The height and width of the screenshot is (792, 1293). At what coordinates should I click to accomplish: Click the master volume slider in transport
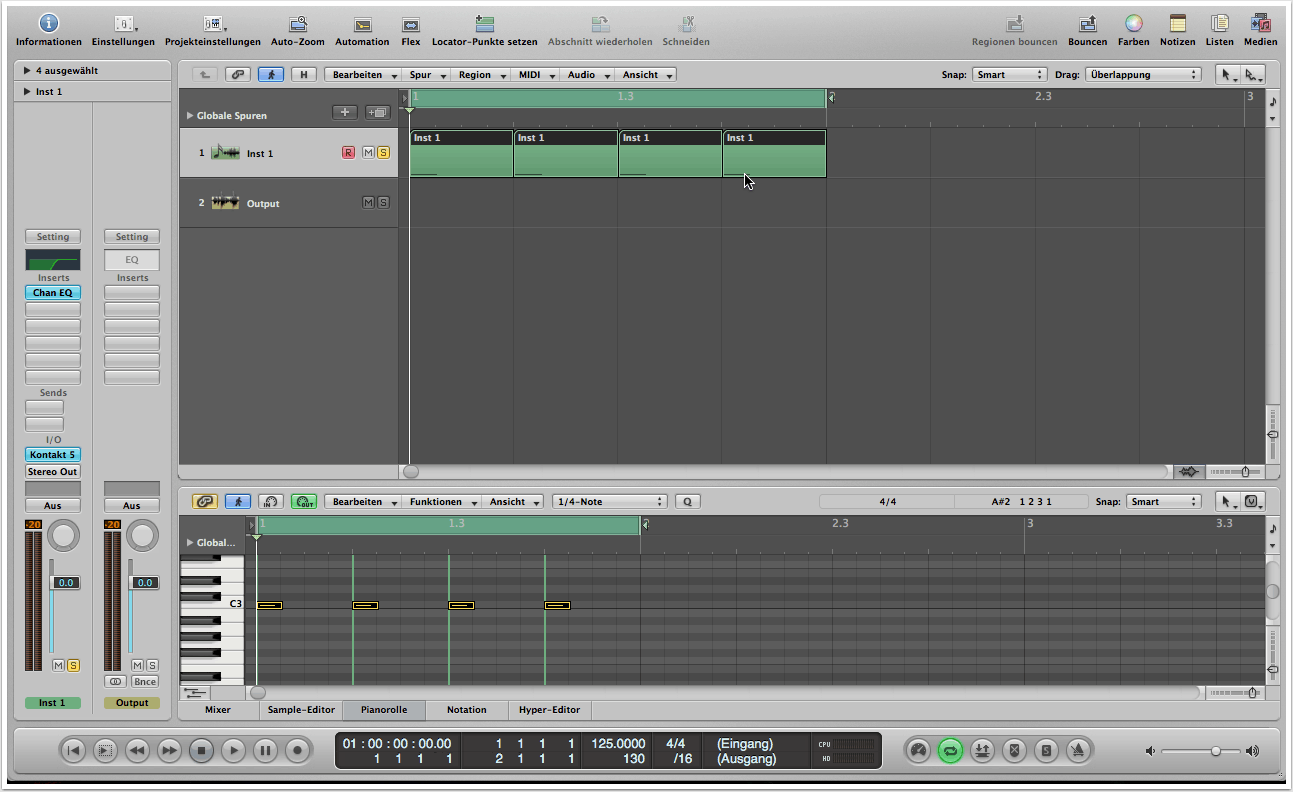coord(1214,751)
